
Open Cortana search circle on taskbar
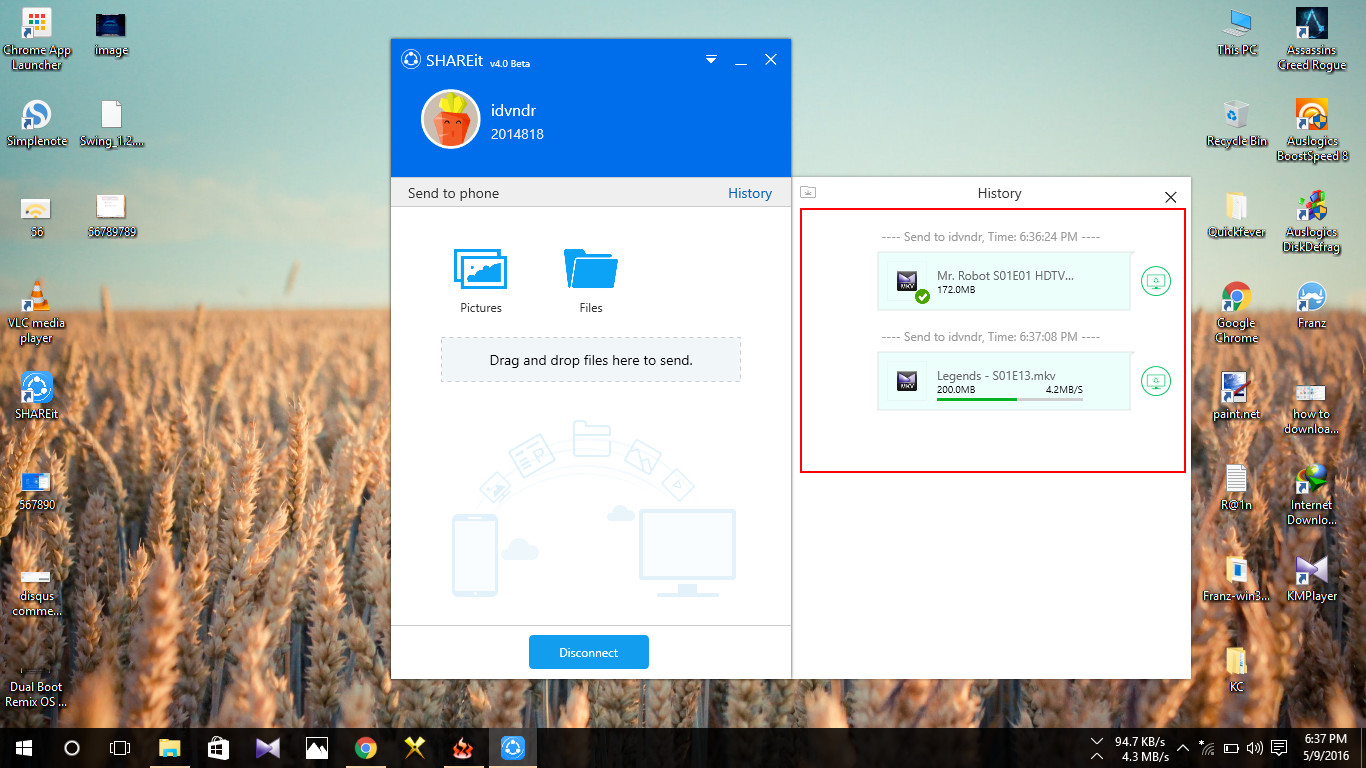point(72,748)
